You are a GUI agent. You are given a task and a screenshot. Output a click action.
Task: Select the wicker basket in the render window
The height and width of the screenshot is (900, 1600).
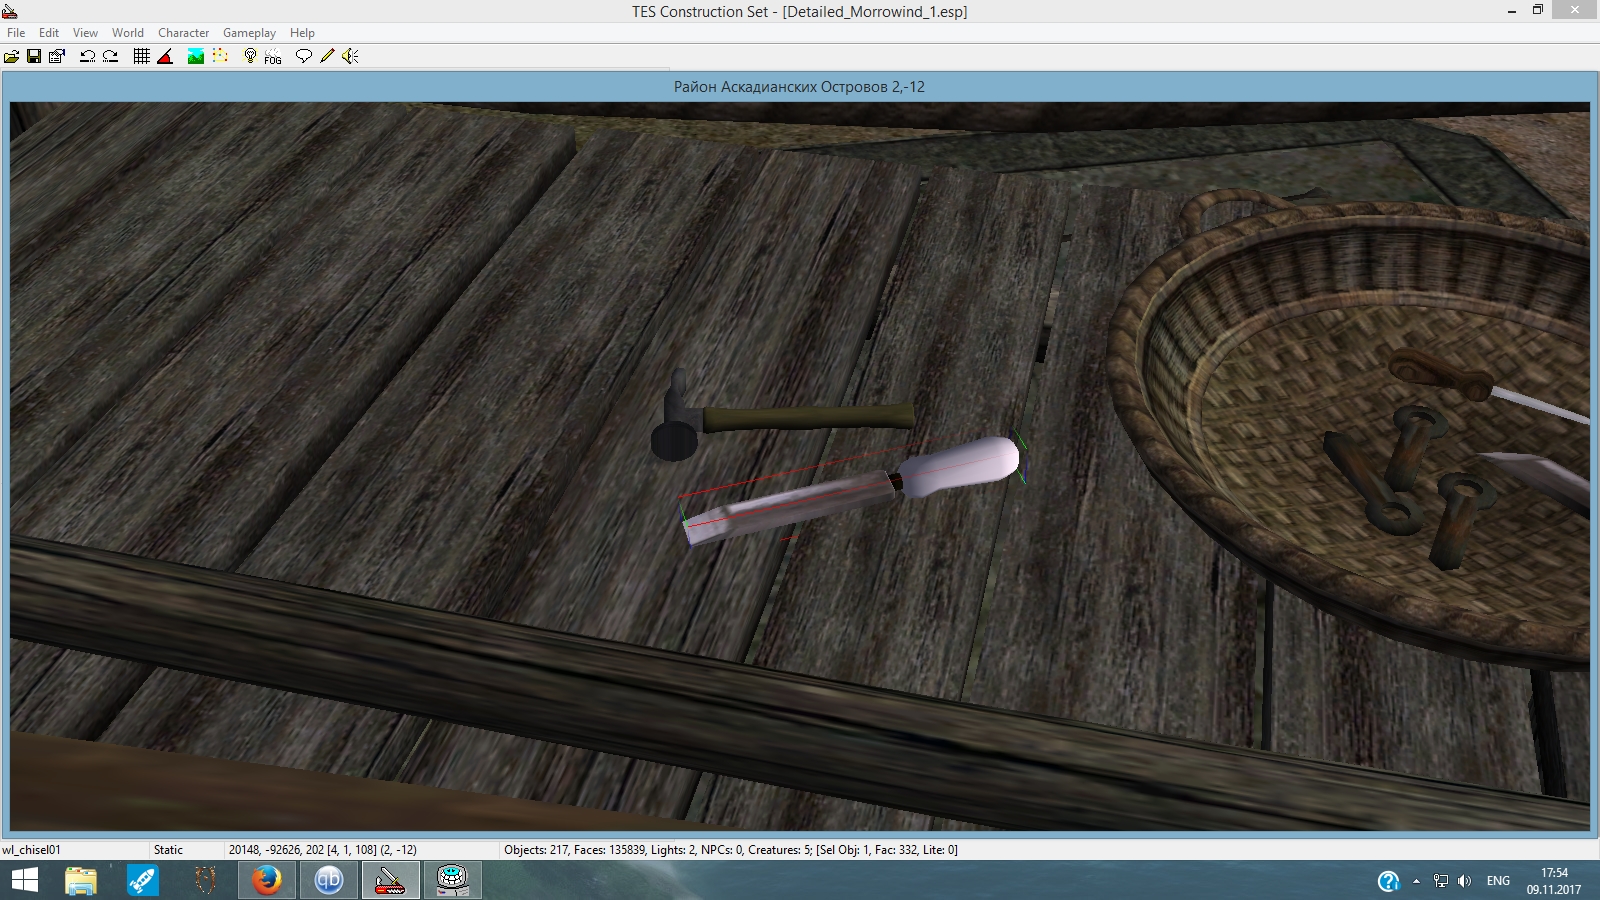(x=1350, y=430)
